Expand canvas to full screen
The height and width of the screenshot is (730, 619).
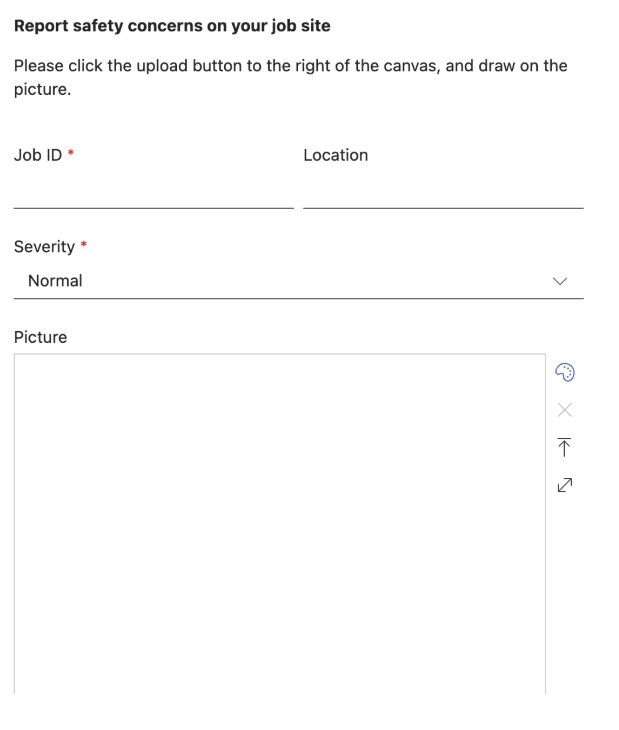[564, 485]
